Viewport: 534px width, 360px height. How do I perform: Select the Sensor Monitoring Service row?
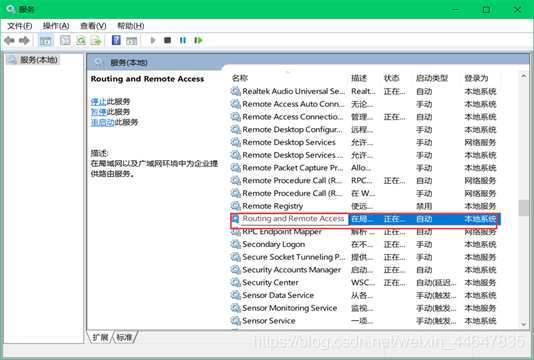[x=364, y=308]
